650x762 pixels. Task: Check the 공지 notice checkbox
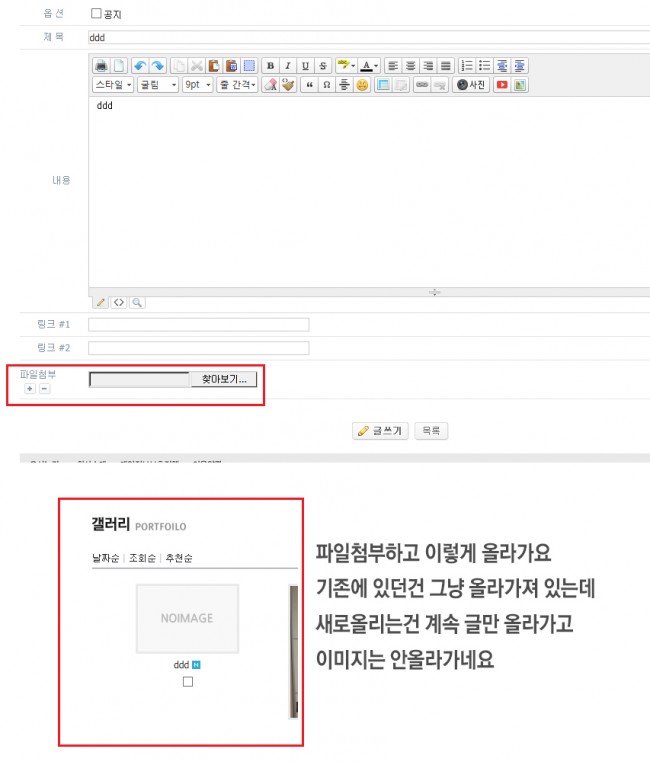[x=96, y=13]
